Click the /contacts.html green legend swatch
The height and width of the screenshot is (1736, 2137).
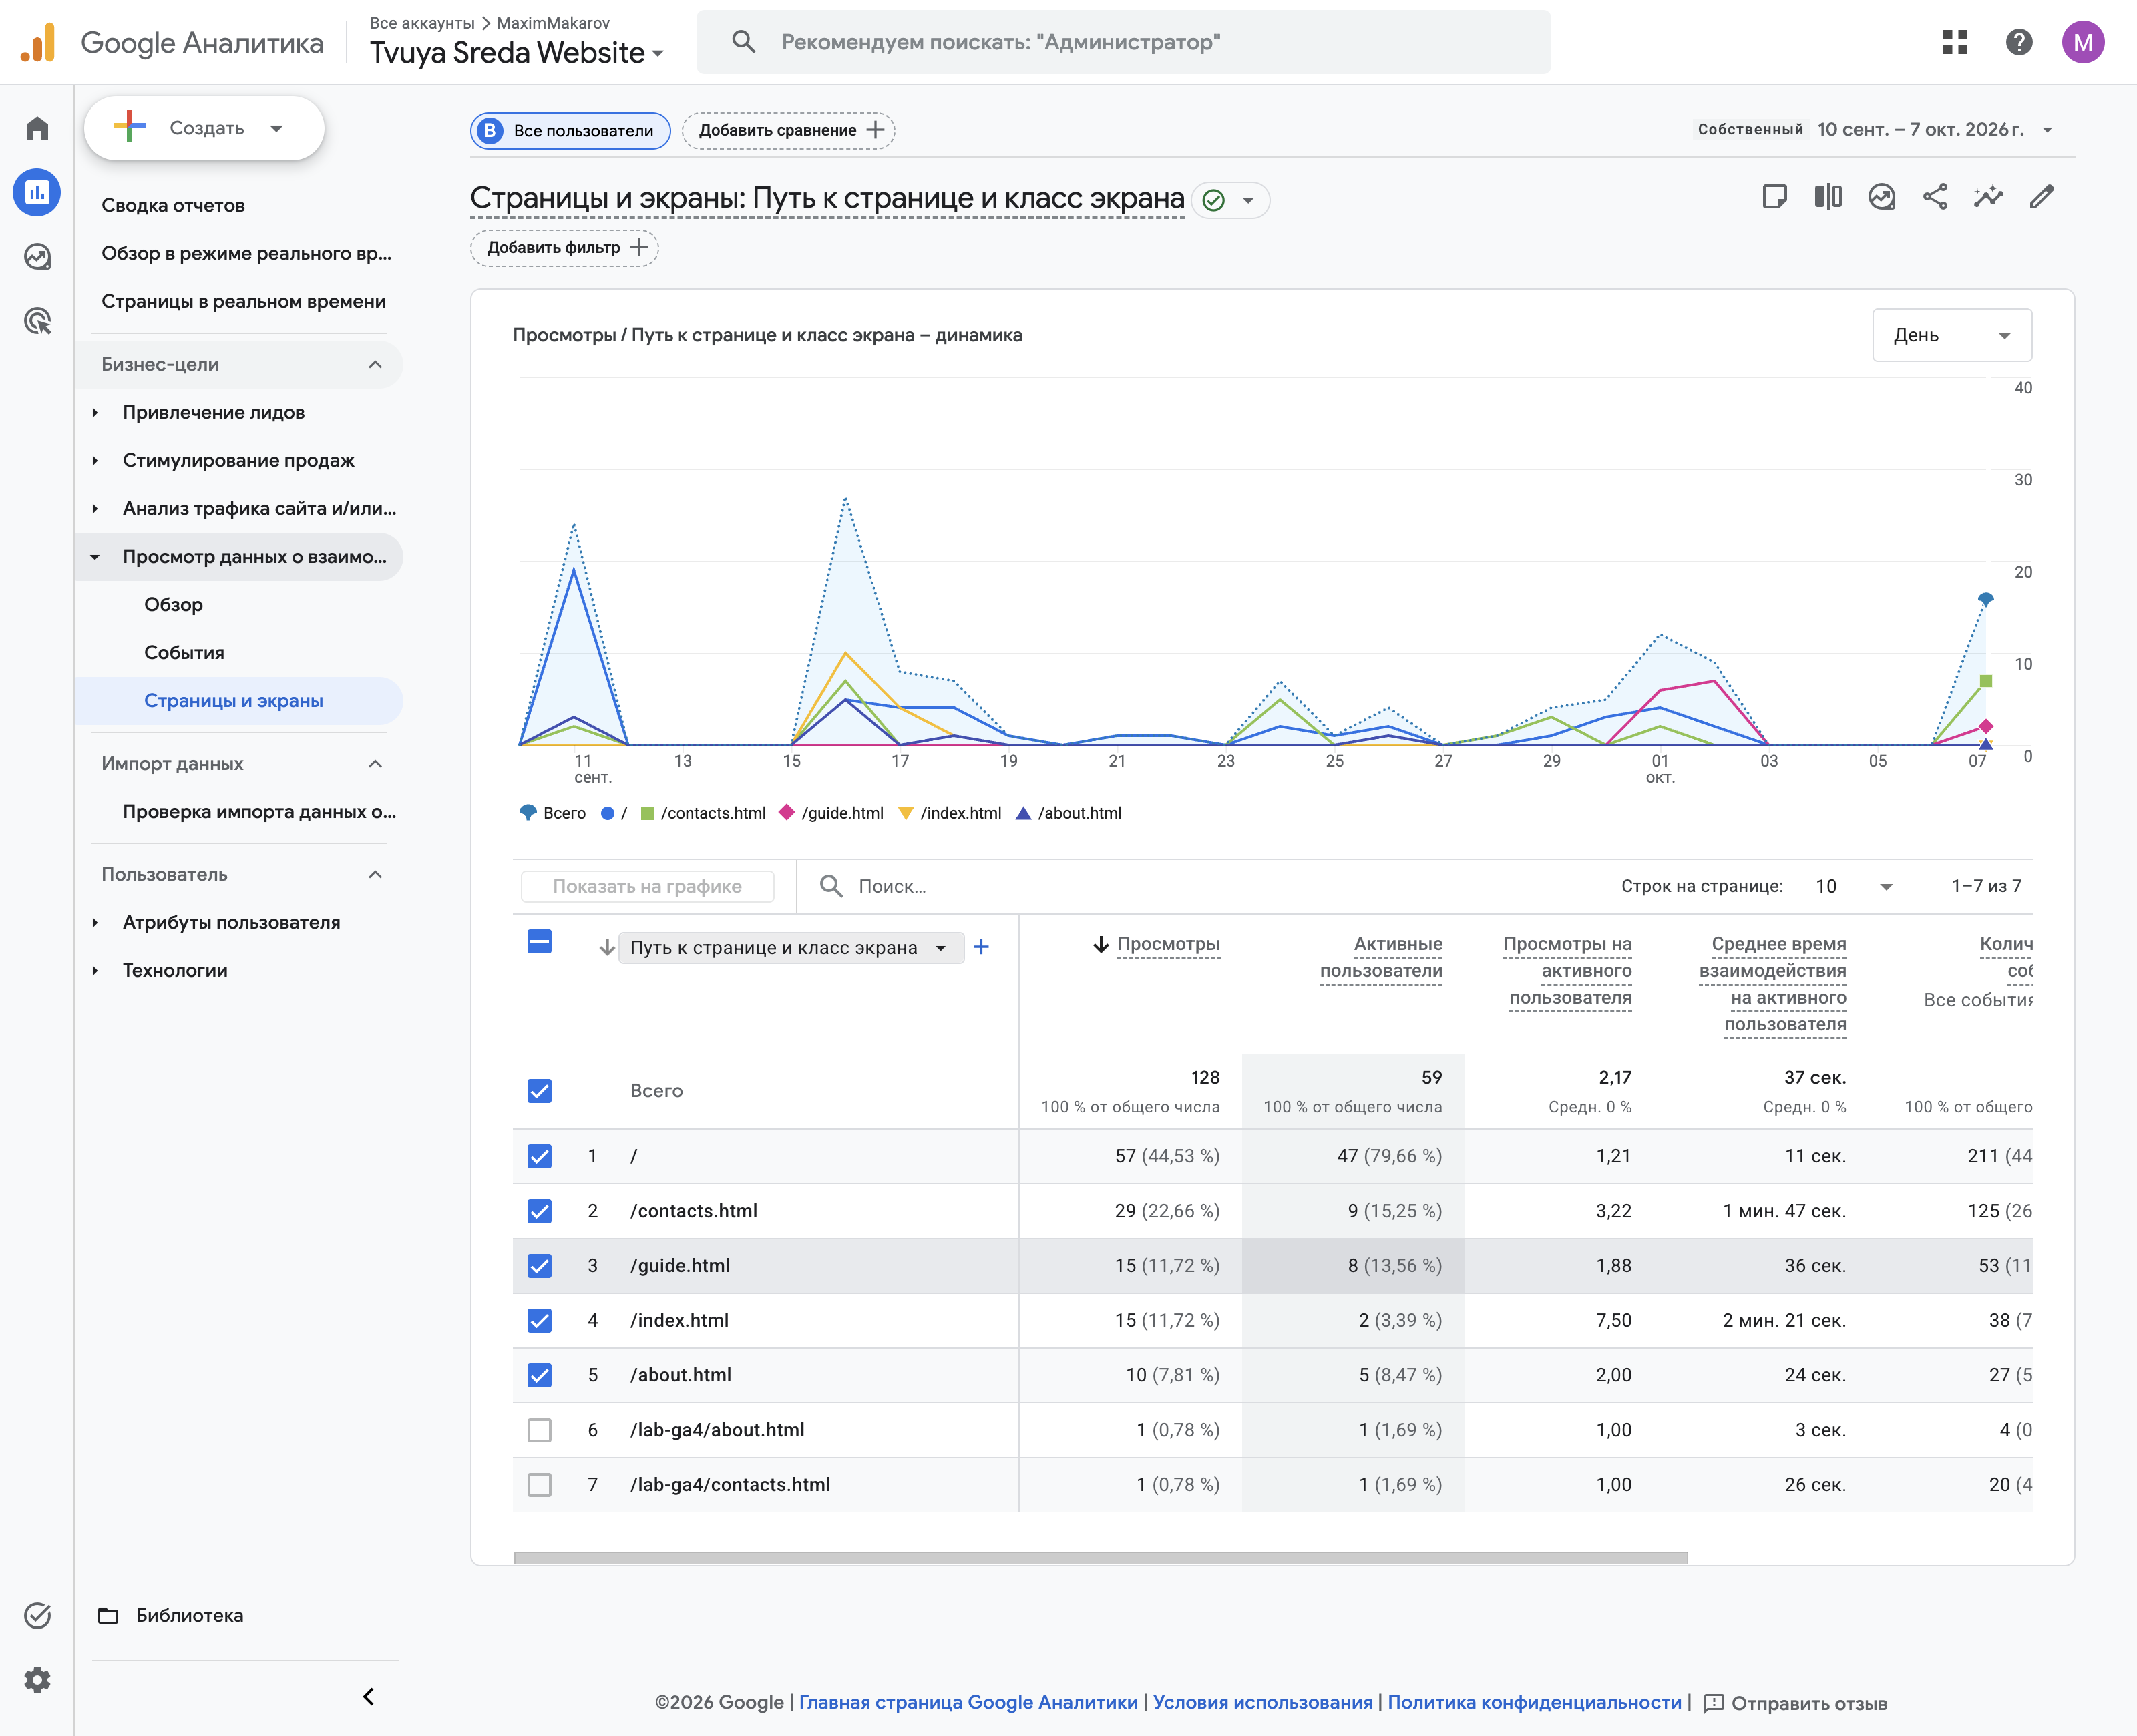647,813
